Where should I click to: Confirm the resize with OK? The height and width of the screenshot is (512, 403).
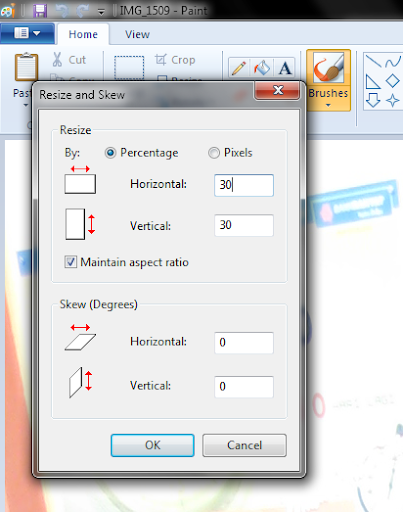[153, 445]
